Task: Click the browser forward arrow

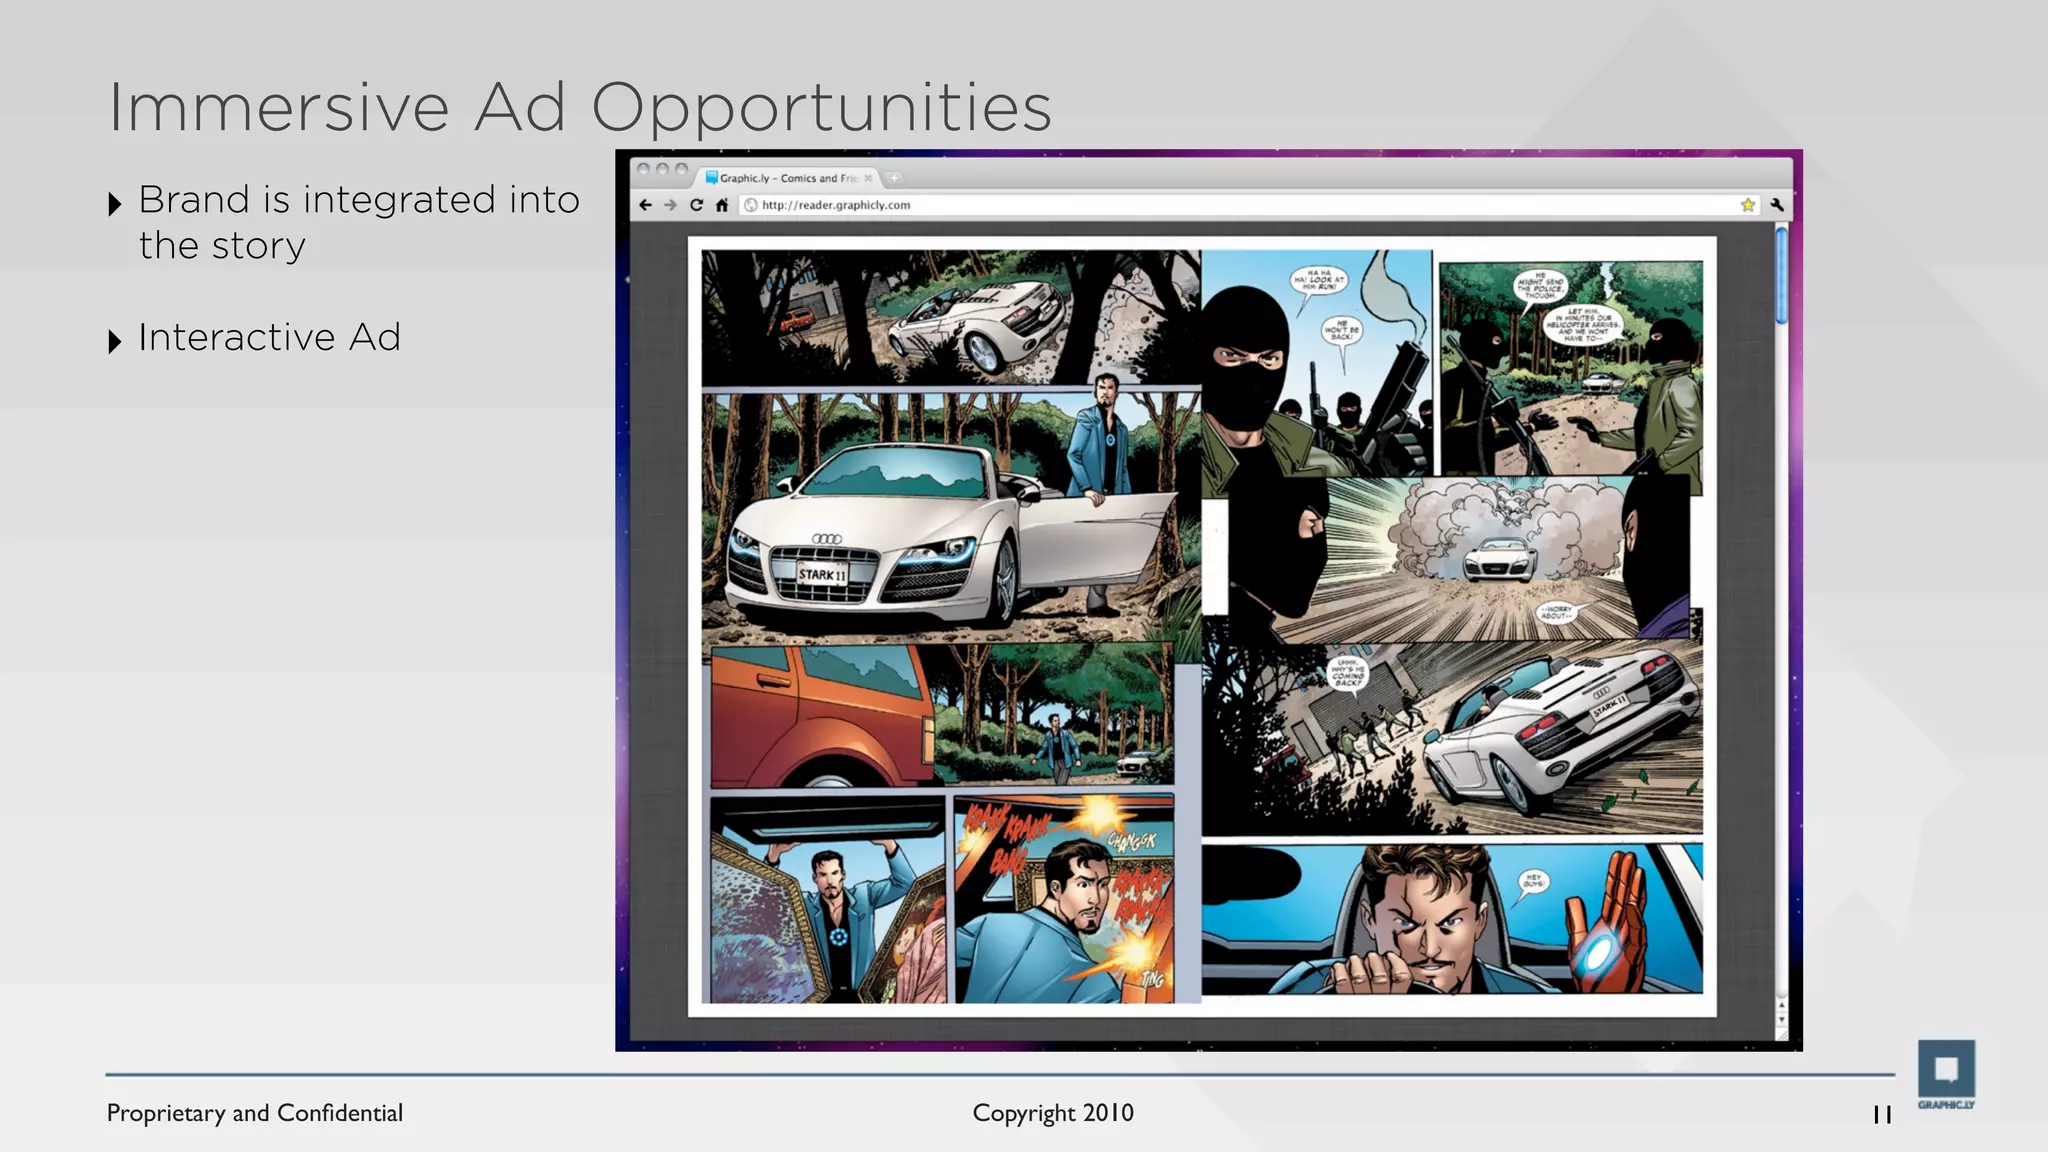Action: tap(670, 205)
